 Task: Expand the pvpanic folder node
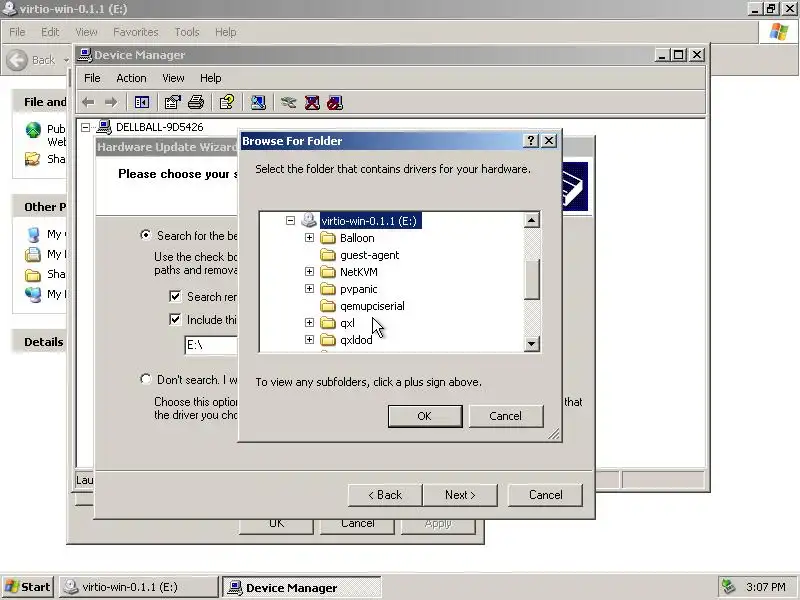(x=309, y=289)
